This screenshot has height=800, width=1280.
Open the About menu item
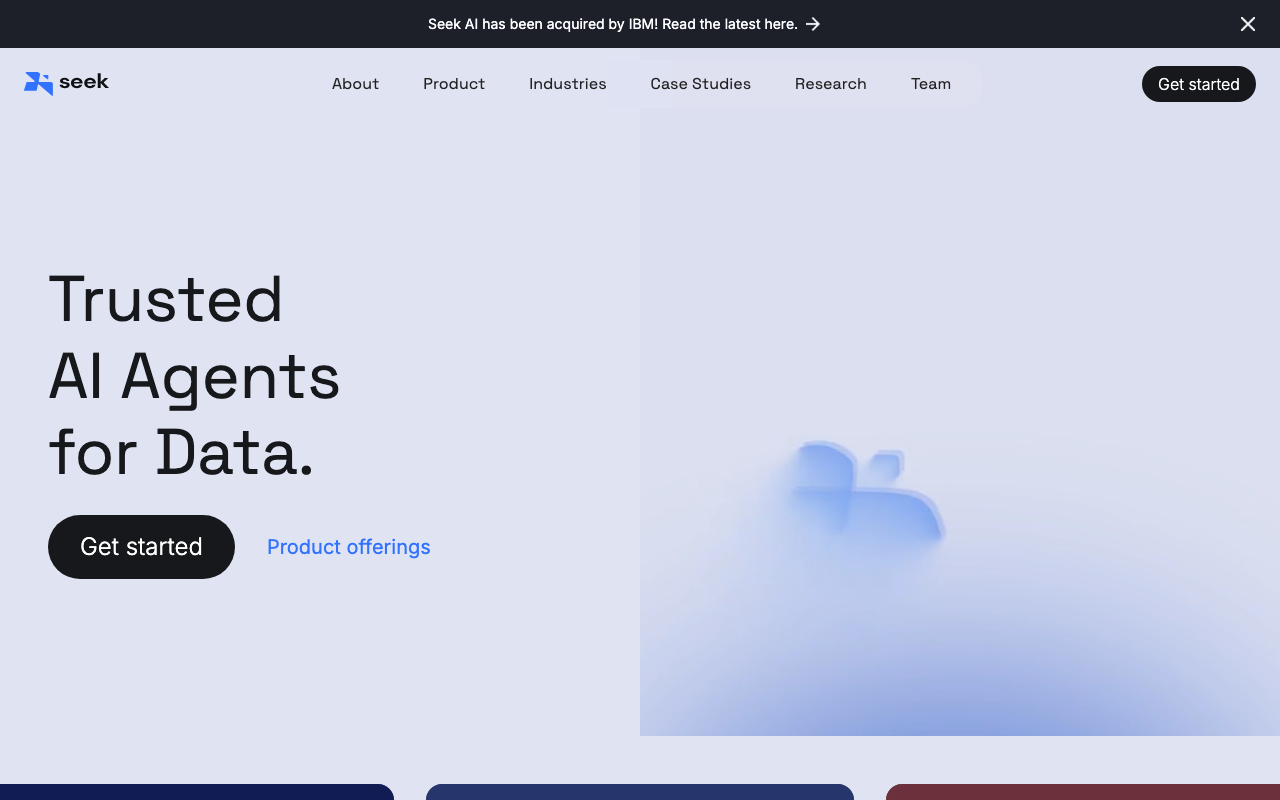coord(355,84)
